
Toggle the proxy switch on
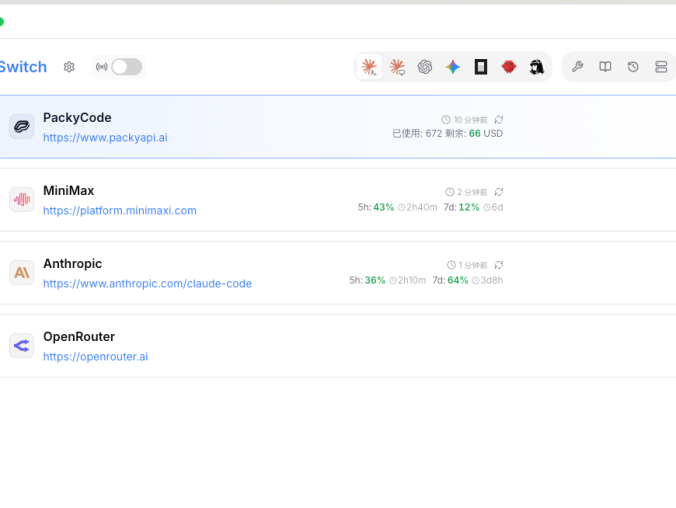click(126, 67)
